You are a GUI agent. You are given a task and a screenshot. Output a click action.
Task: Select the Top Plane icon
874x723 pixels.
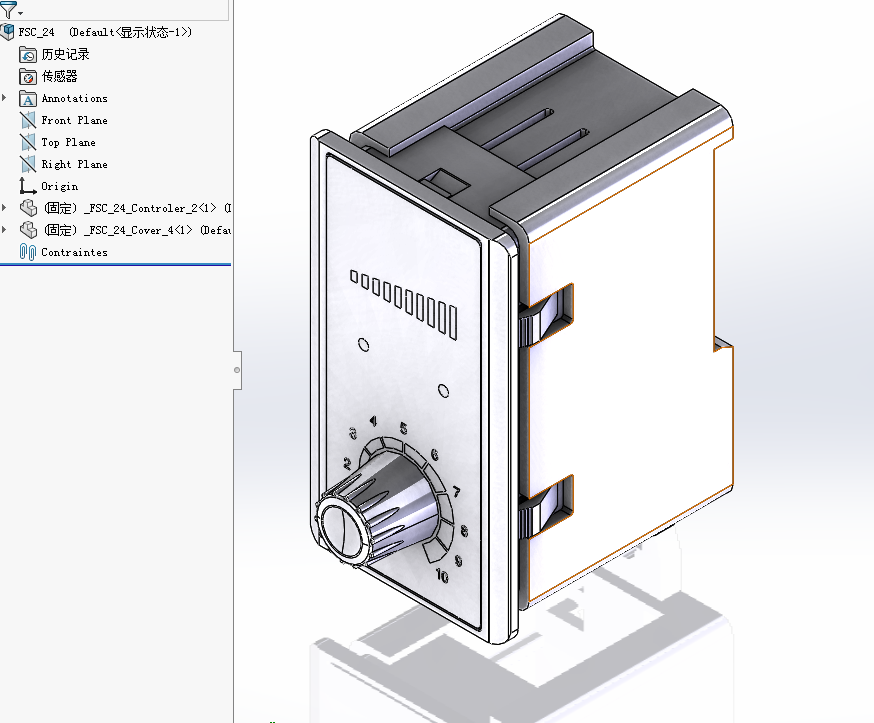pyautogui.click(x=28, y=142)
